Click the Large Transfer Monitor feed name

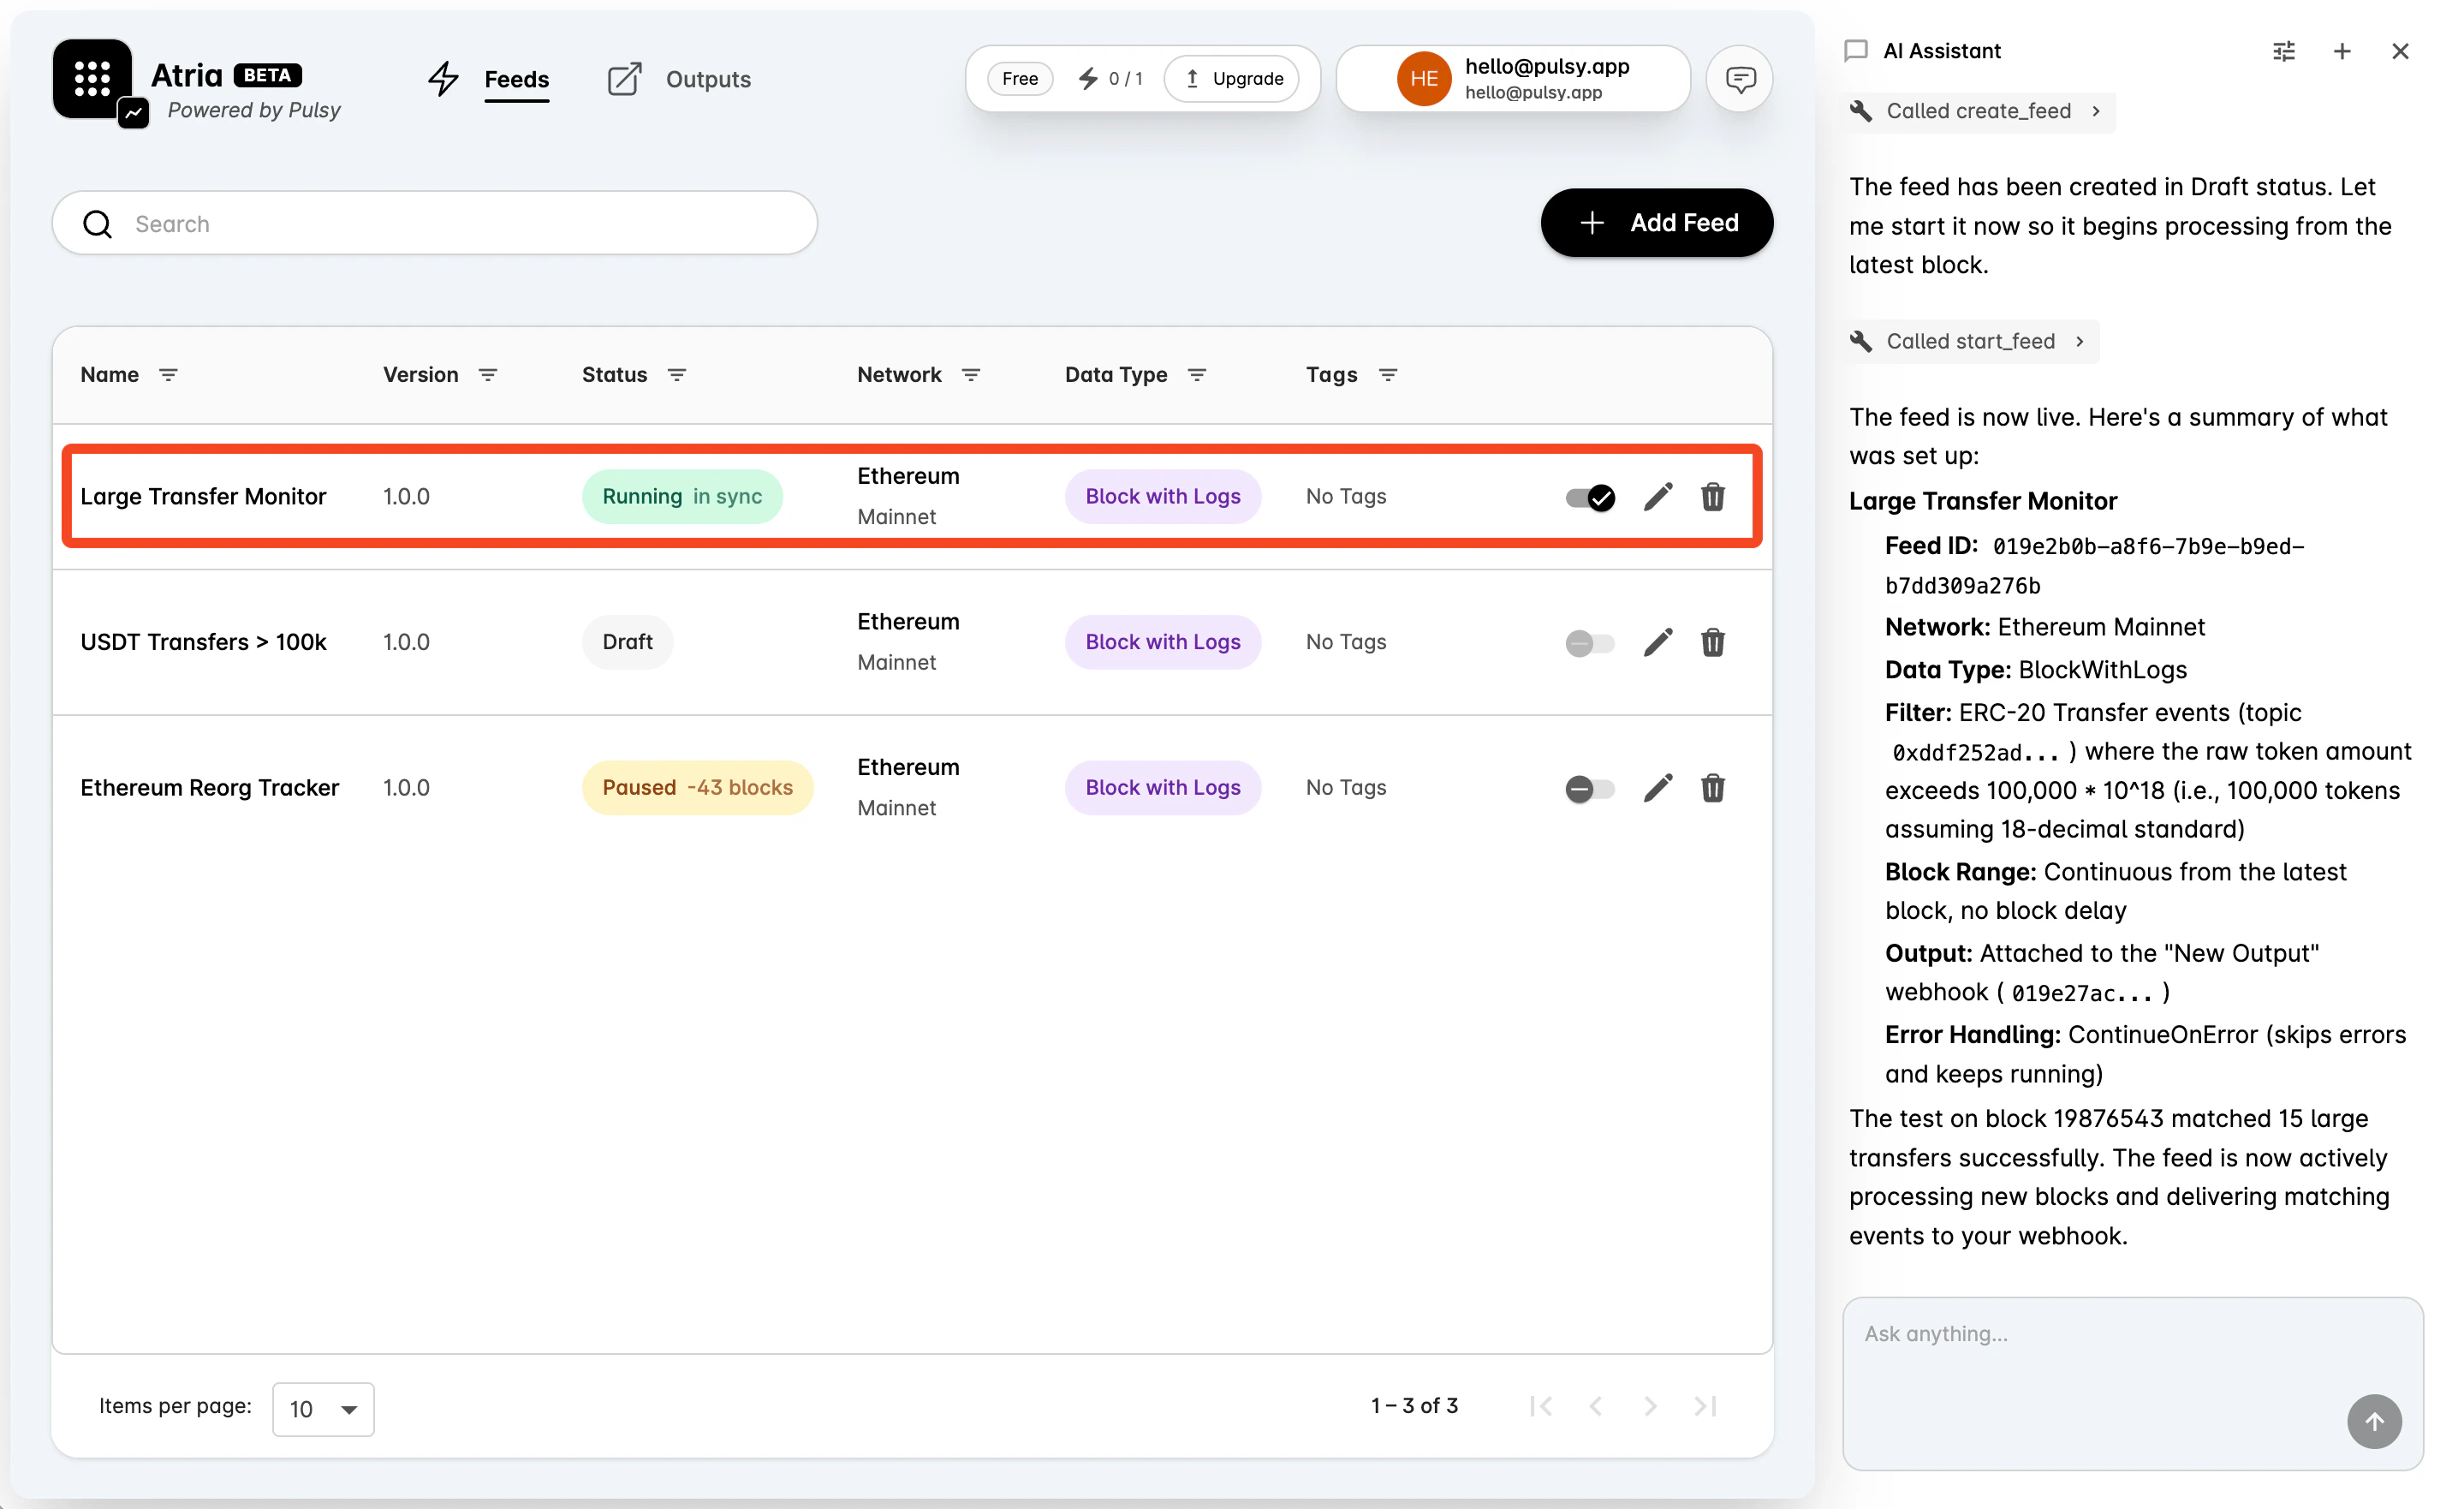tap(203, 497)
